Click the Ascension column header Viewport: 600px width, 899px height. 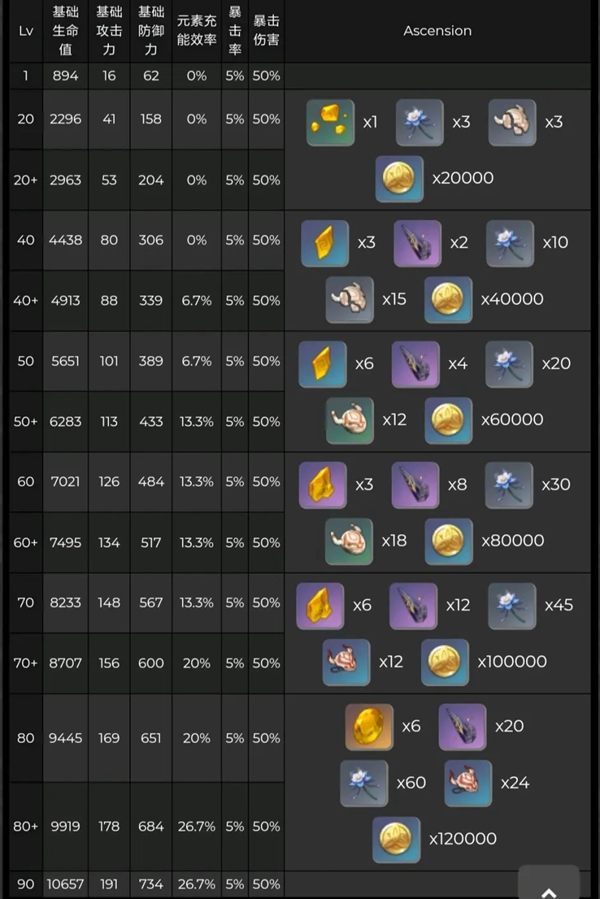click(x=438, y=31)
